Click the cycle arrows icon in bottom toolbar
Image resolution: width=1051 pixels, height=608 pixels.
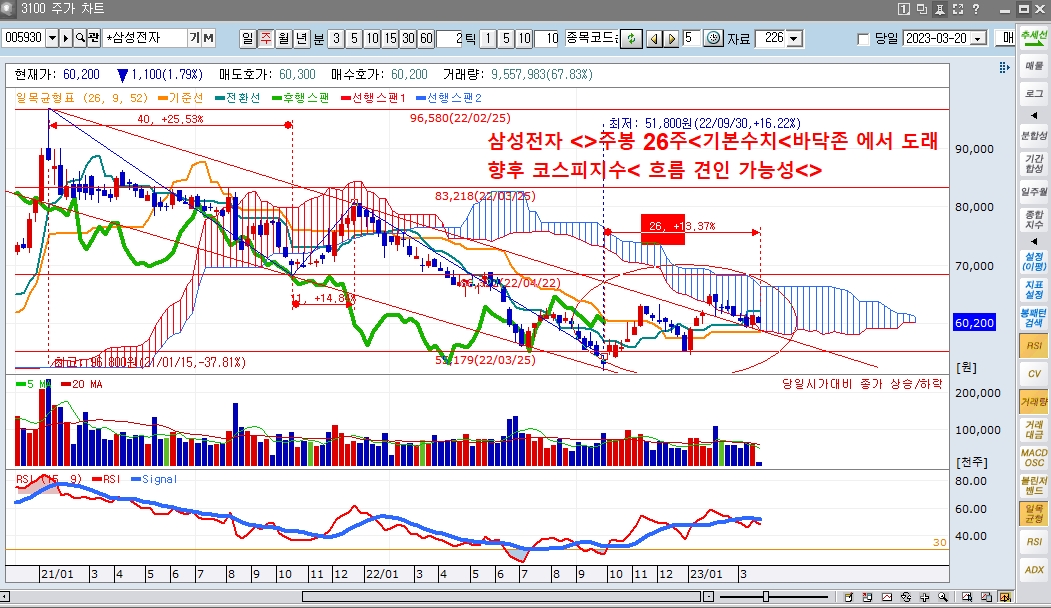(x=906, y=597)
